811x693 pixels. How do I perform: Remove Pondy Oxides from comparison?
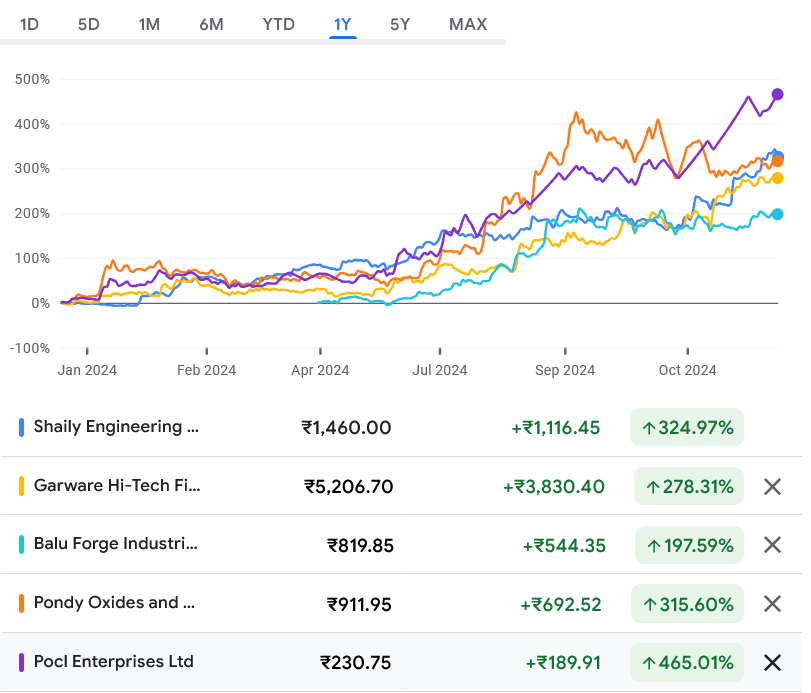pyautogui.click(x=772, y=604)
